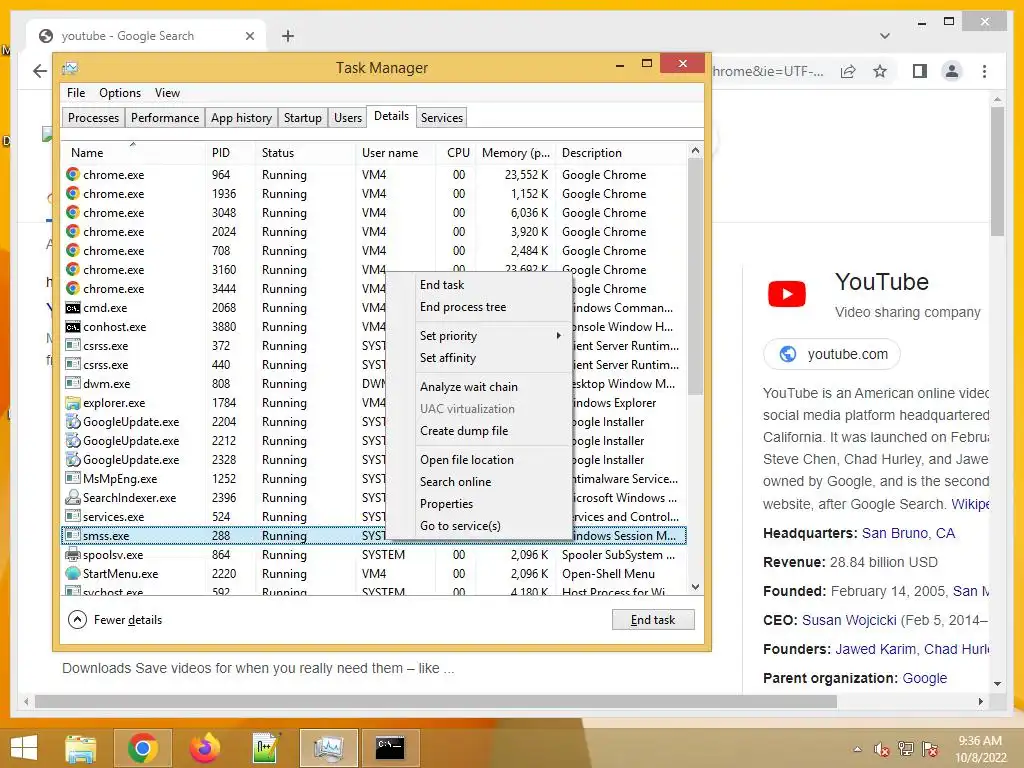Open the Susan Wojcicki link
The height and width of the screenshot is (768, 1024).
[849, 620]
